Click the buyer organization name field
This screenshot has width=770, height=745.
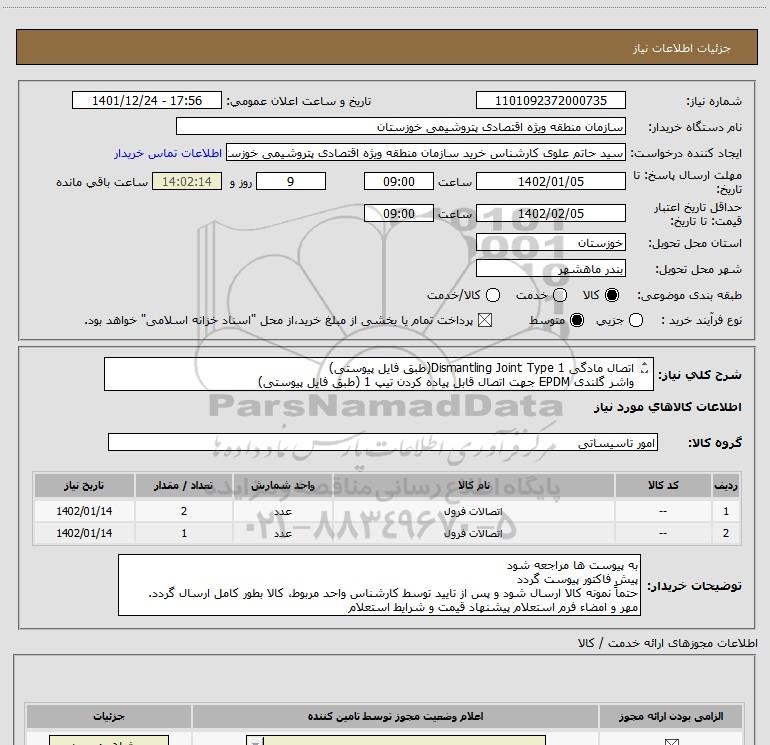(401, 126)
